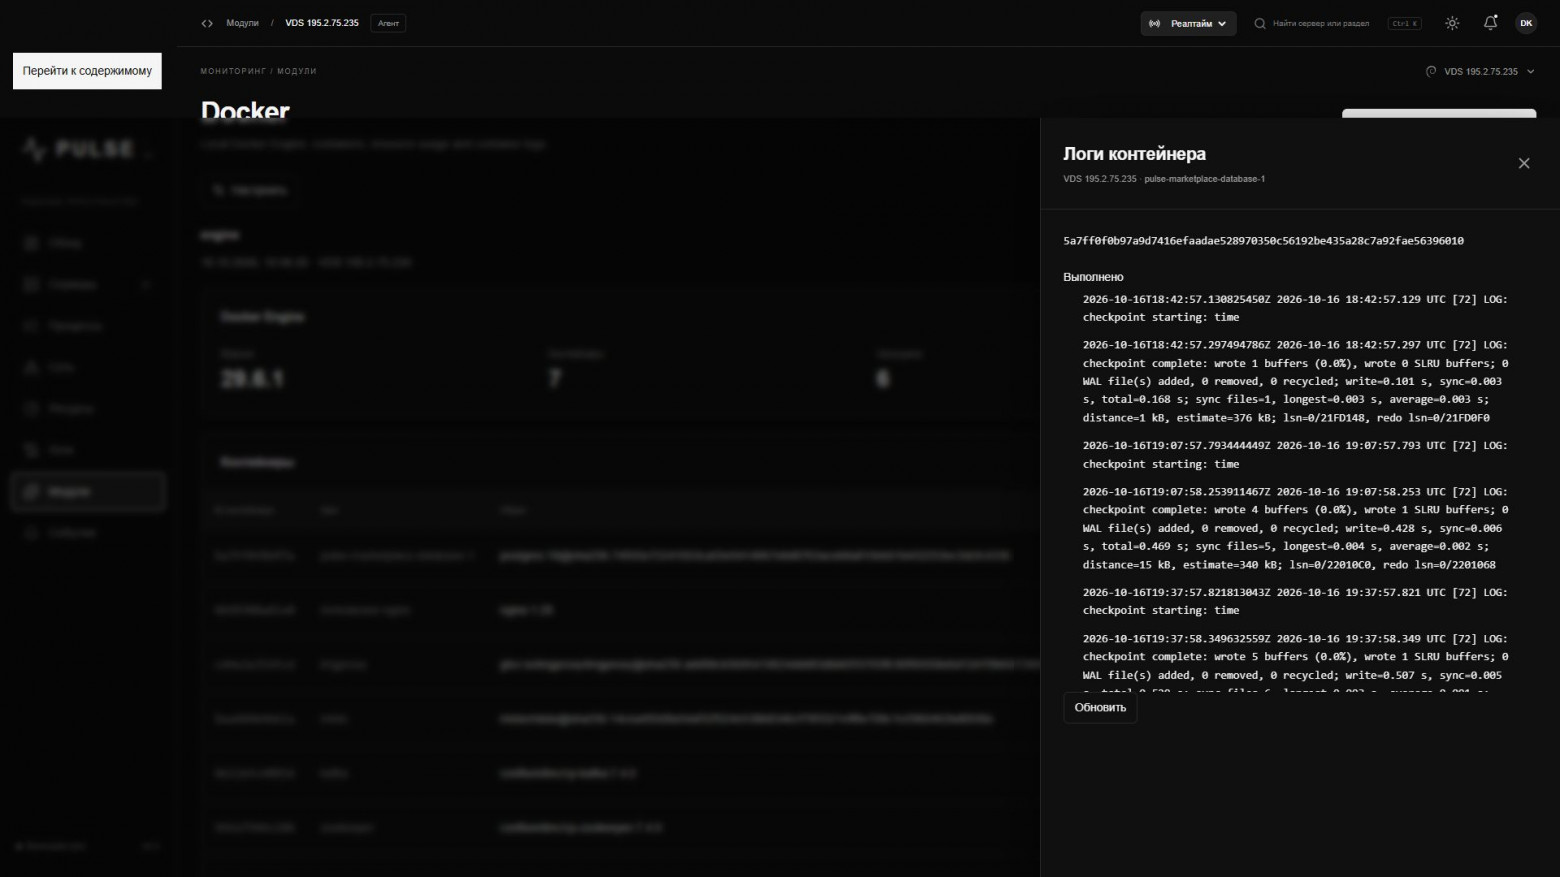The width and height of the screenshot is (1560, 877).
Task: Click the 'МОНИТОРИНГ / МОДУЛИ' breadcrumb label
Action: (258, 71)
